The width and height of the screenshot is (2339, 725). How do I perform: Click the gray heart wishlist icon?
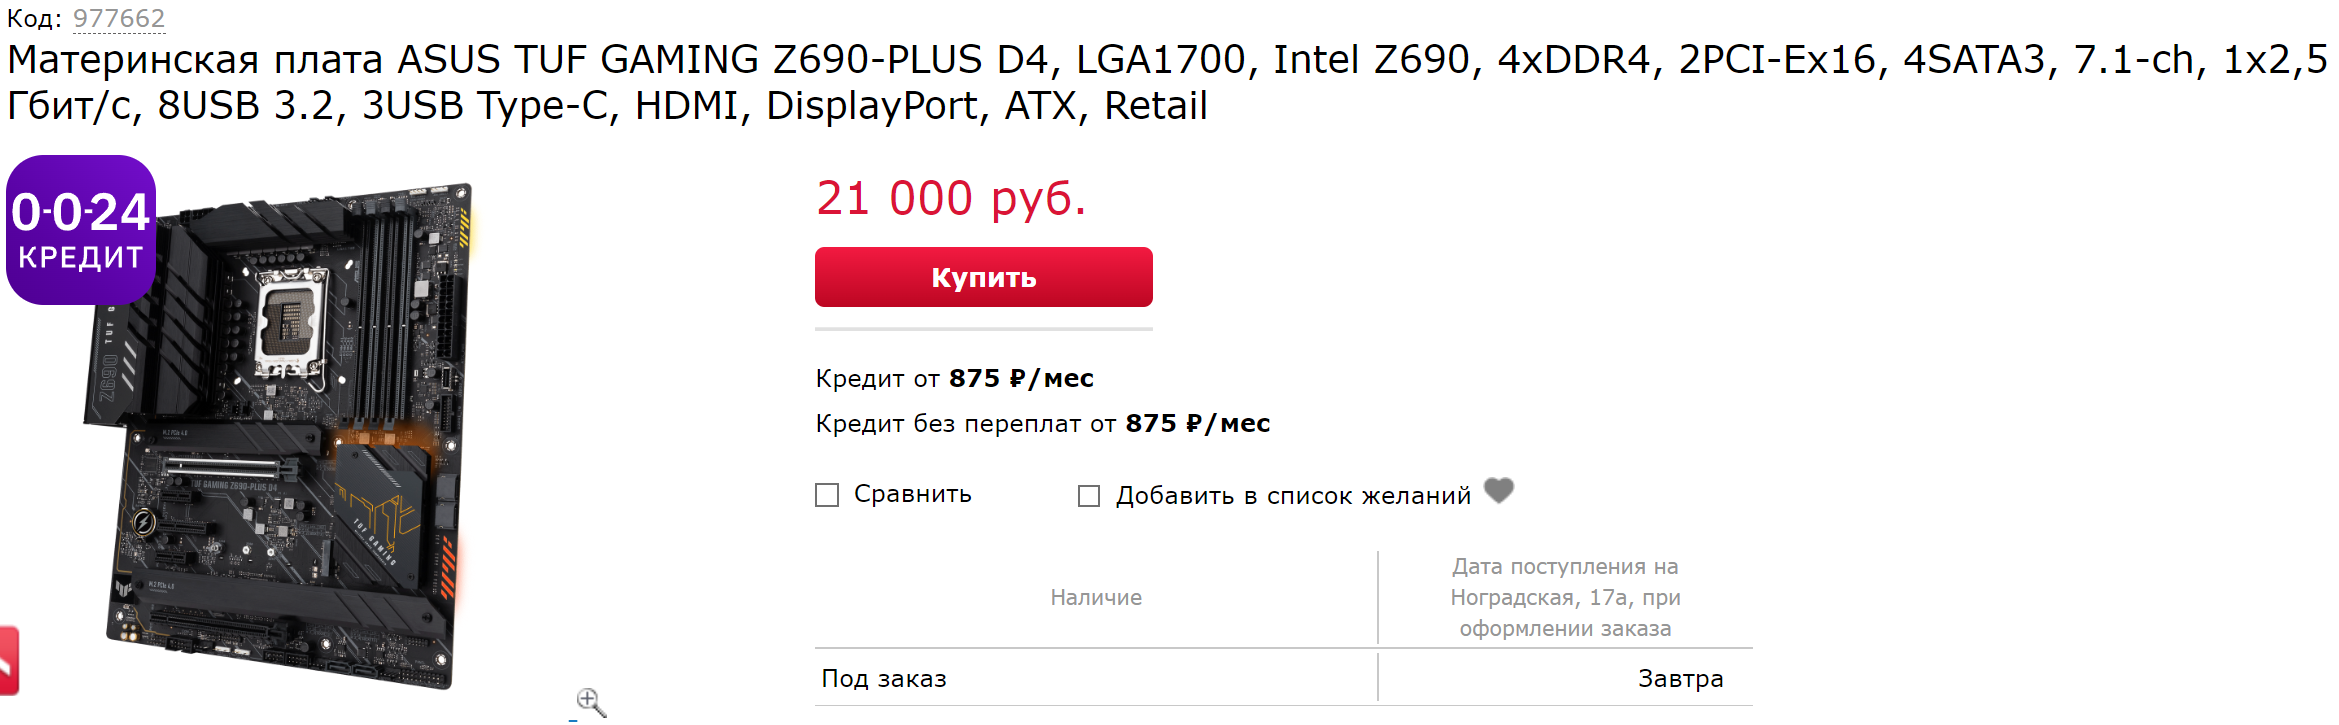coord(1498,491)
